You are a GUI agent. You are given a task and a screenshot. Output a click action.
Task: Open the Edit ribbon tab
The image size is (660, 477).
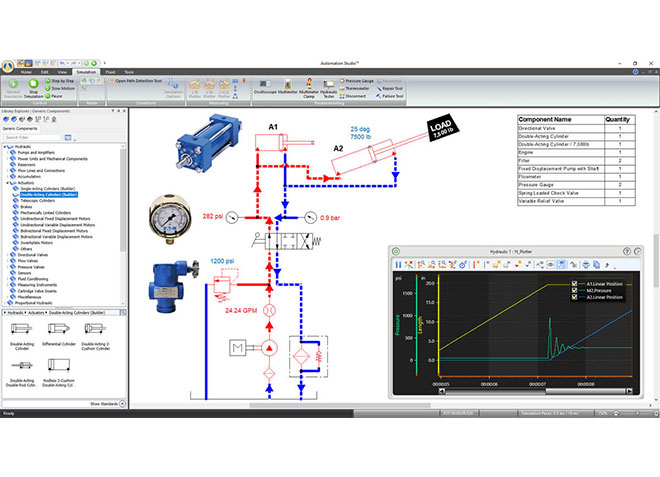coord(44,72)
